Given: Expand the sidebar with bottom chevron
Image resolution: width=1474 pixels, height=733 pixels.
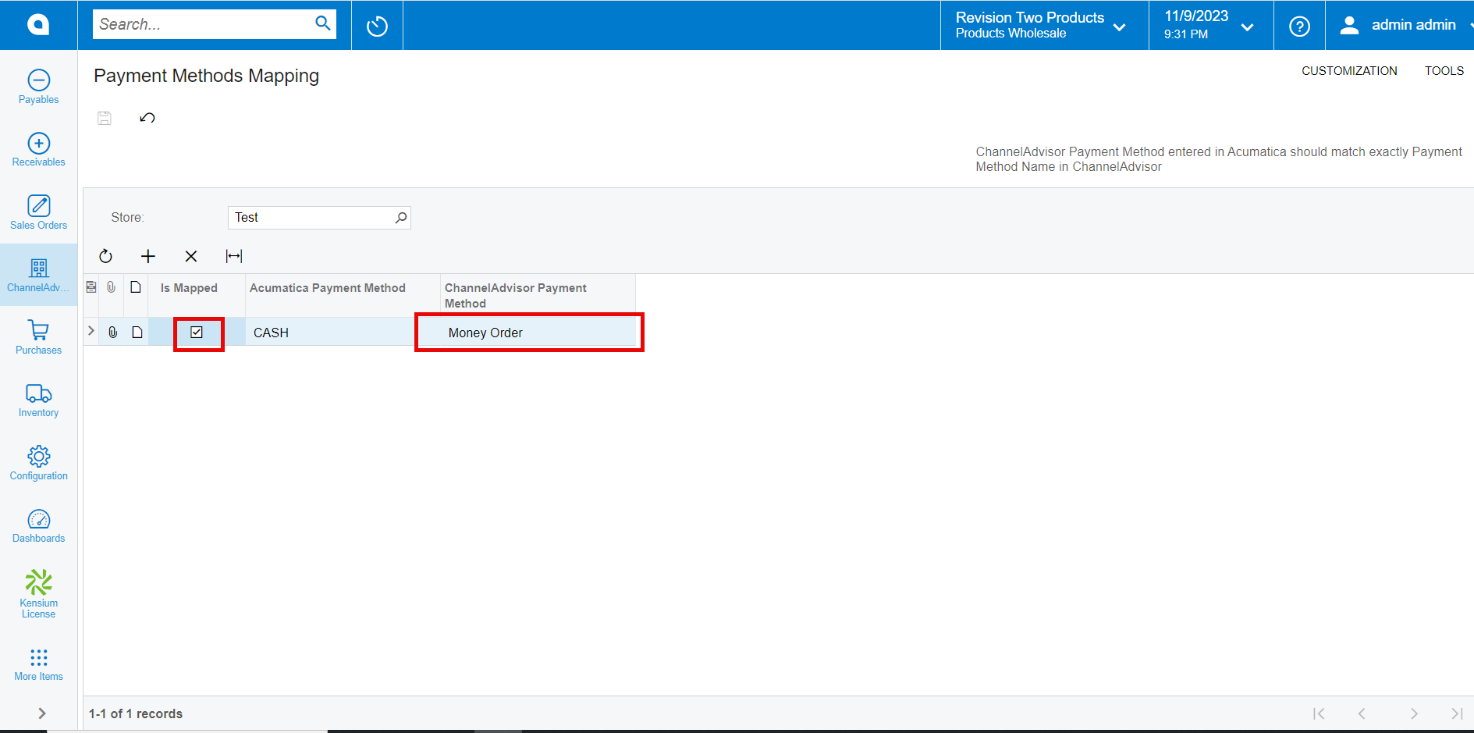Looking at the screenshot, I should click(x=41, y=713).
